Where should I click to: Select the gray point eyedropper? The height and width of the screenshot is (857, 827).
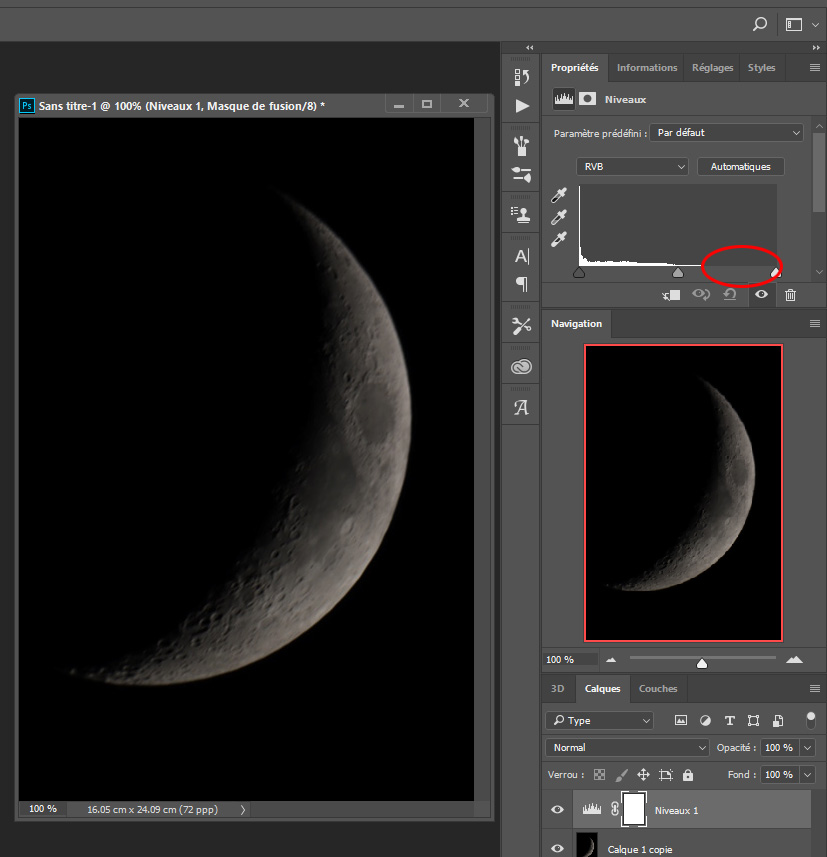pos(559,217)
